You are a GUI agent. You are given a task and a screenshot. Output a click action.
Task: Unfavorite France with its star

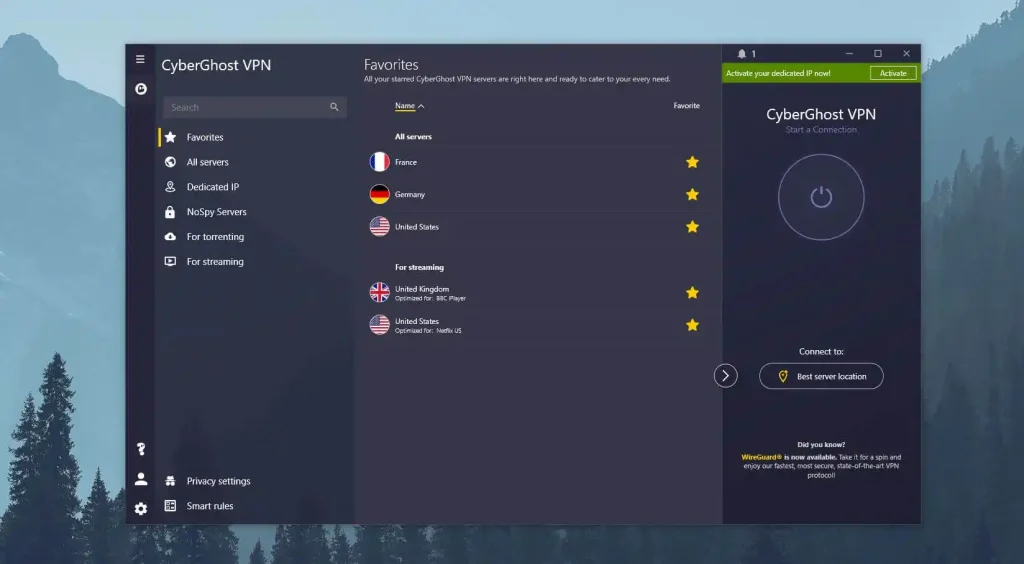click(x=692, y=162)
